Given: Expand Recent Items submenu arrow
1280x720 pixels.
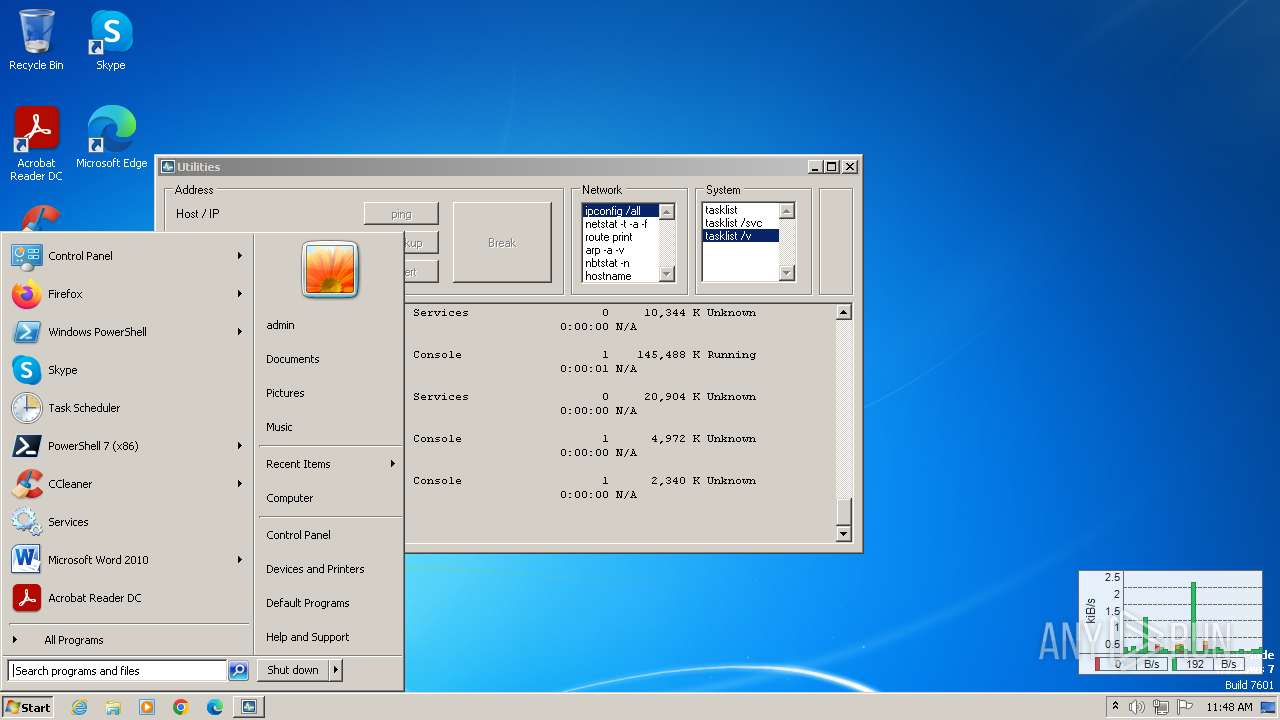Looking at the screenshot, I should 393,464.
